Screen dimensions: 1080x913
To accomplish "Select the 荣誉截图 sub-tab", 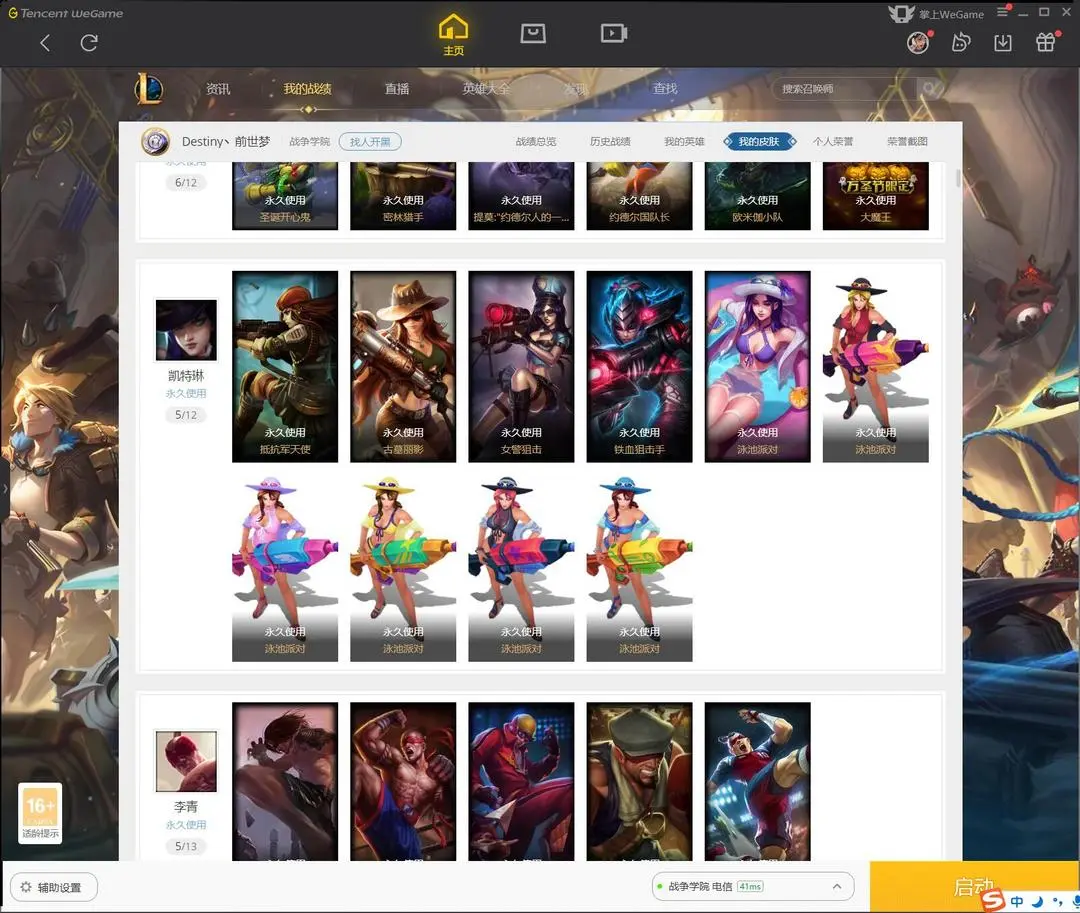I will [907, 142].
